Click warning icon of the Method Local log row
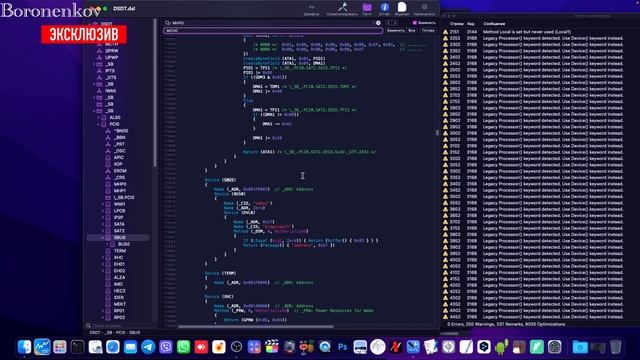This screenshot has height=360, width=640. point(445,32)
